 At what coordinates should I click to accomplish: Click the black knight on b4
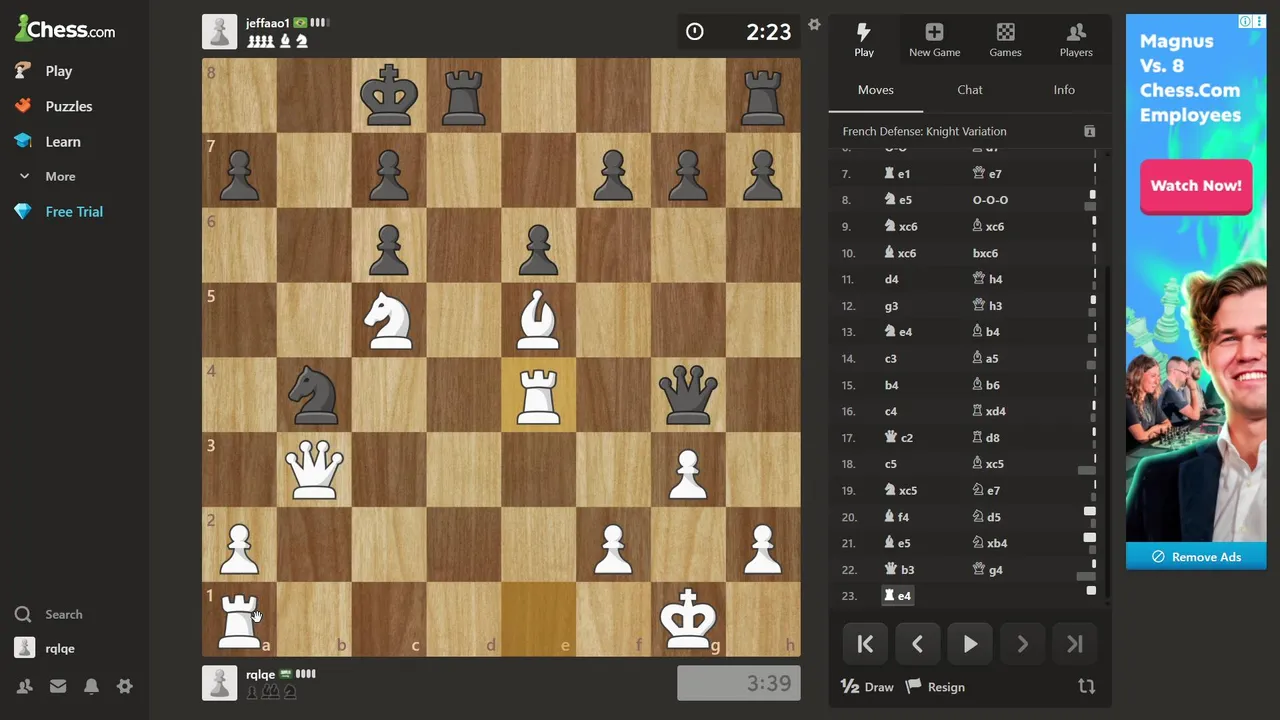(314, 395)
